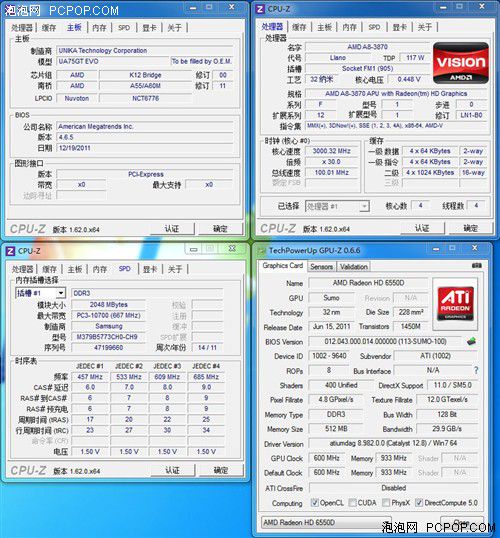
Task: Click 确定 button in processor CPU-Z window
Action: [x=470, y=228]
